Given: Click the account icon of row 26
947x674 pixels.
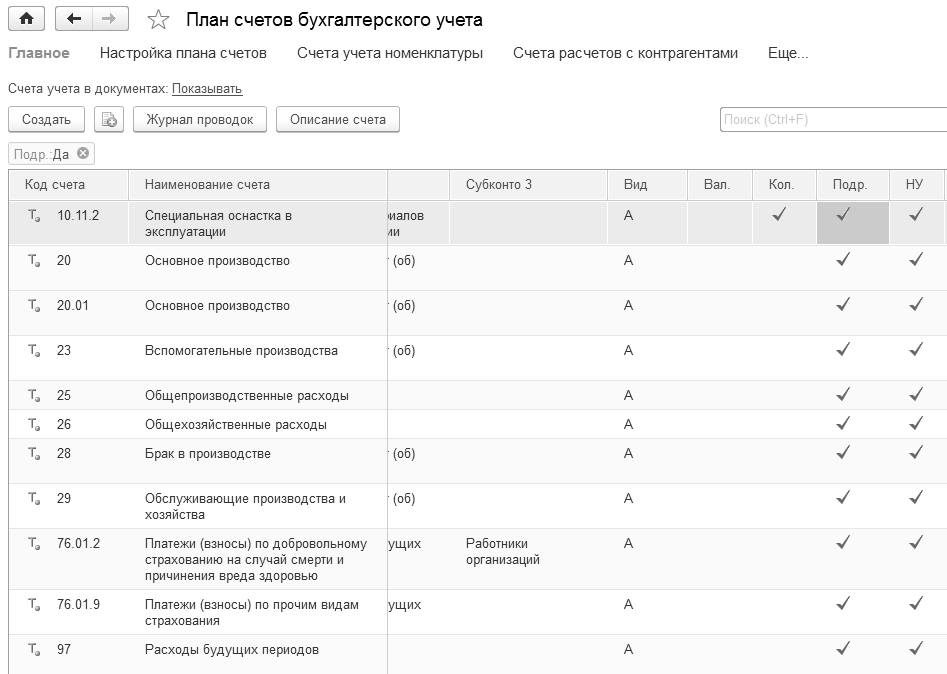Looking at the screenshot, I should coord(34,425).
